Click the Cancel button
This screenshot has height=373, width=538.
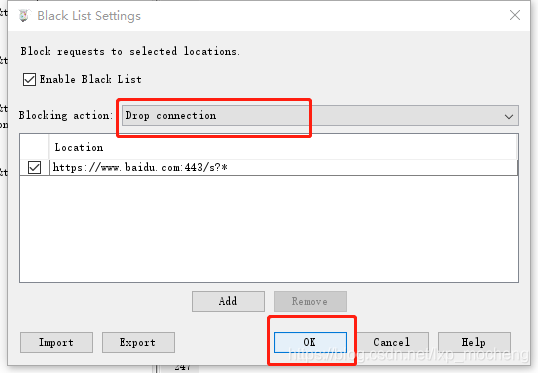click(x=392, y=342)
